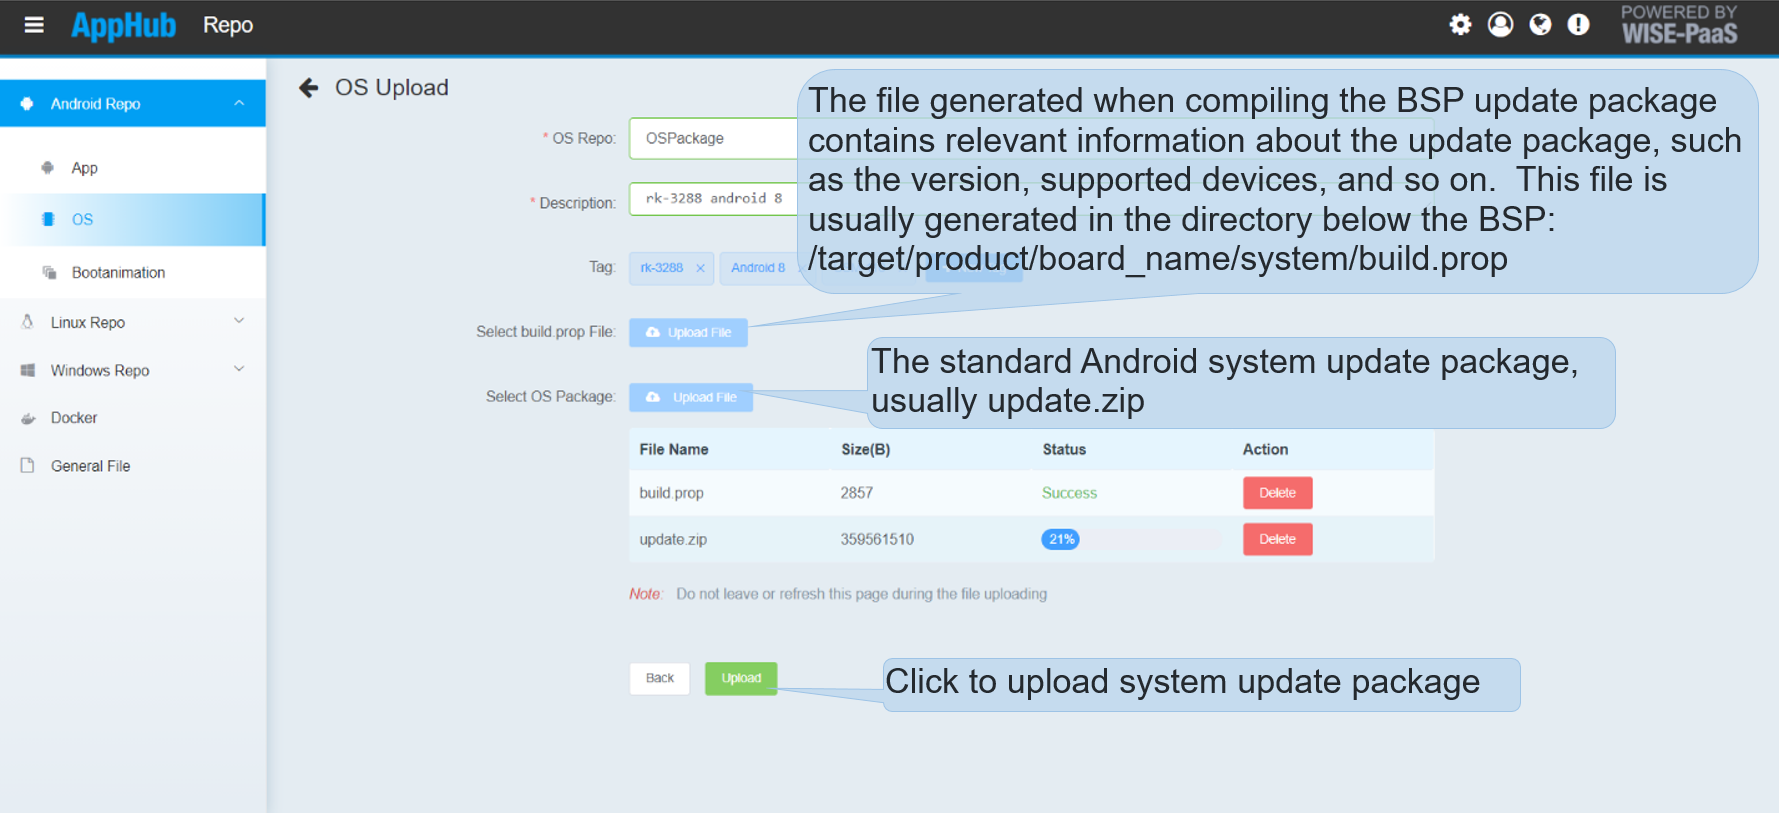Image resolution: width=1780 pixels, height=815 pixels.
Task: Click the Android Repo icon in sidebar
Action: pos(27,103)
